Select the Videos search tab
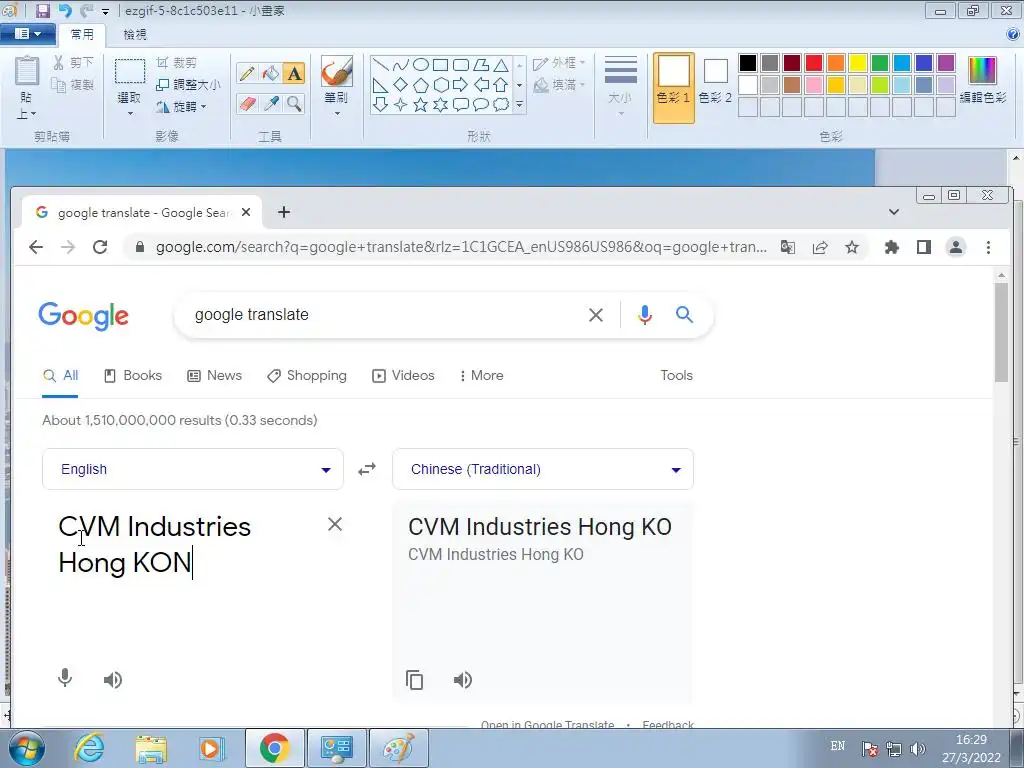Viewport: 1024px width, 768px height. [404, 376]
